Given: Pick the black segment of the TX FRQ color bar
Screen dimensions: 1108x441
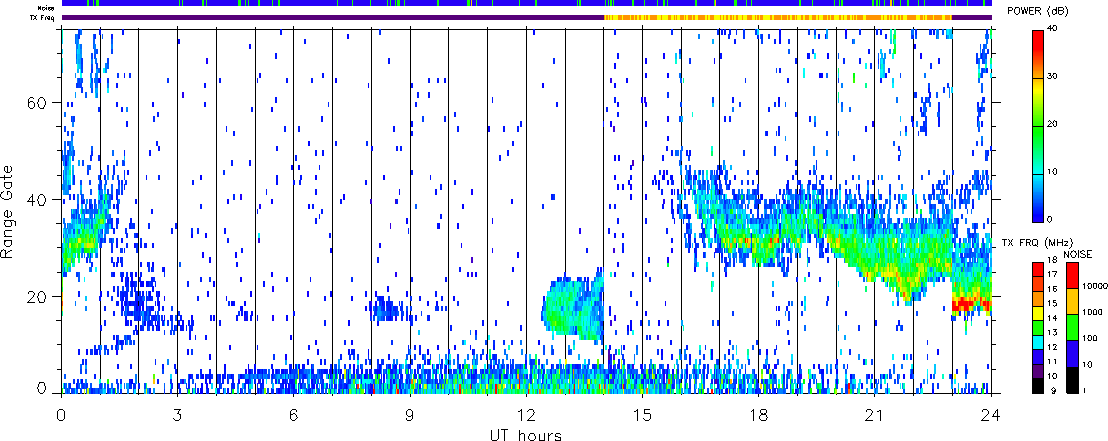Looking at the screenshot, I should pos(1038,386).
